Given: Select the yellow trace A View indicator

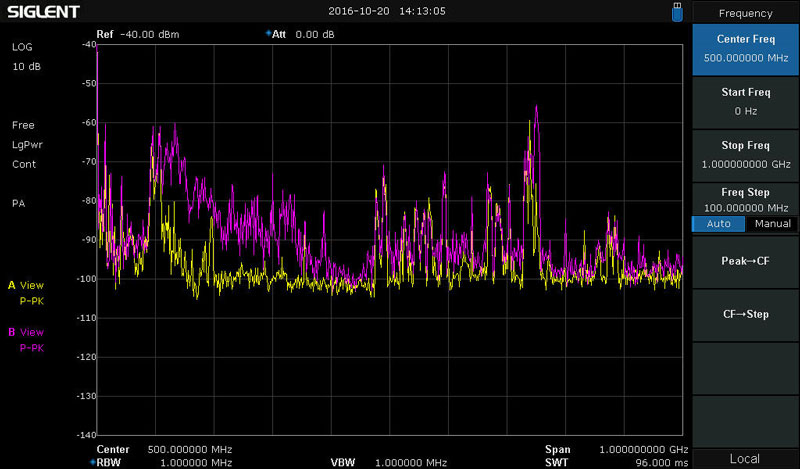Looking at the screenshot, I should [x=26, y=284].
